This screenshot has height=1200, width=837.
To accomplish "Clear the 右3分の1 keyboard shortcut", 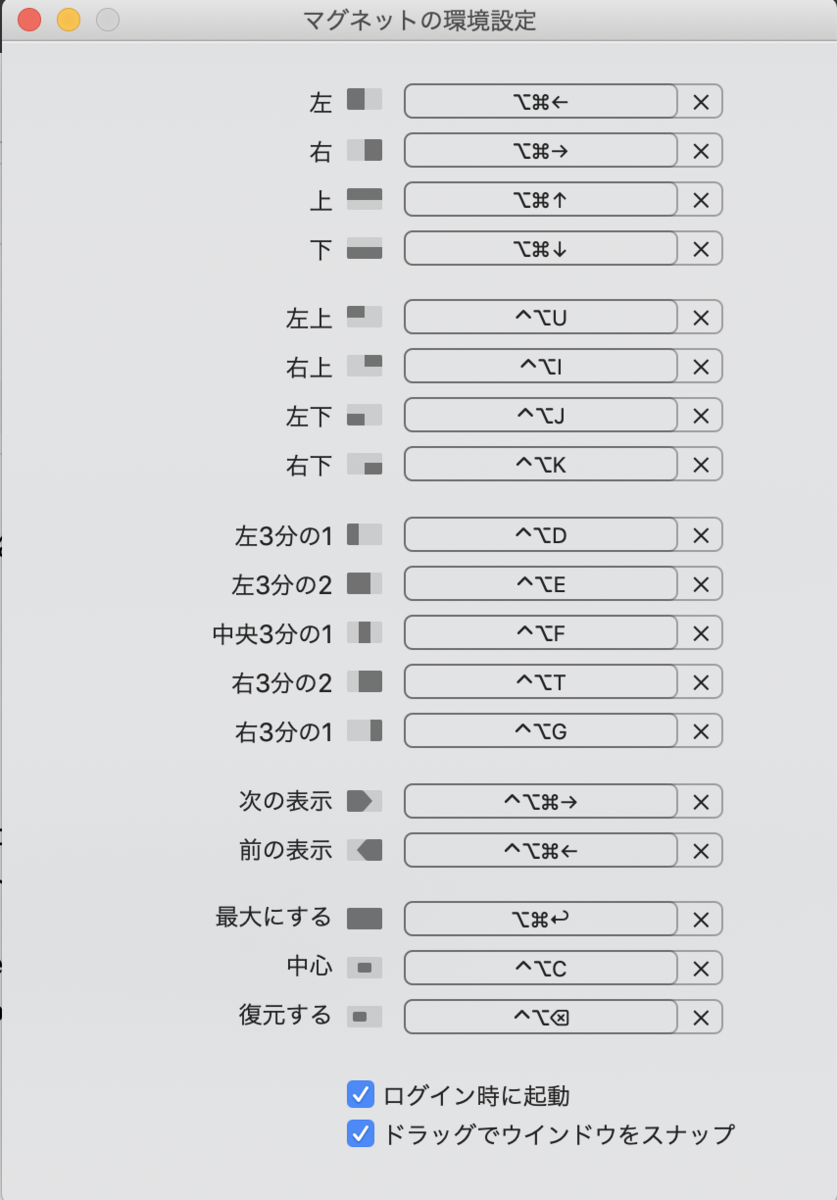I will pyautogui.click(x=701, y=731).
